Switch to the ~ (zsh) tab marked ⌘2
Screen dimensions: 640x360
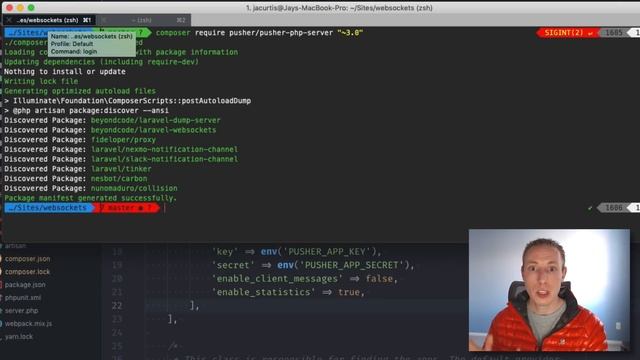(x=143, y=20)
